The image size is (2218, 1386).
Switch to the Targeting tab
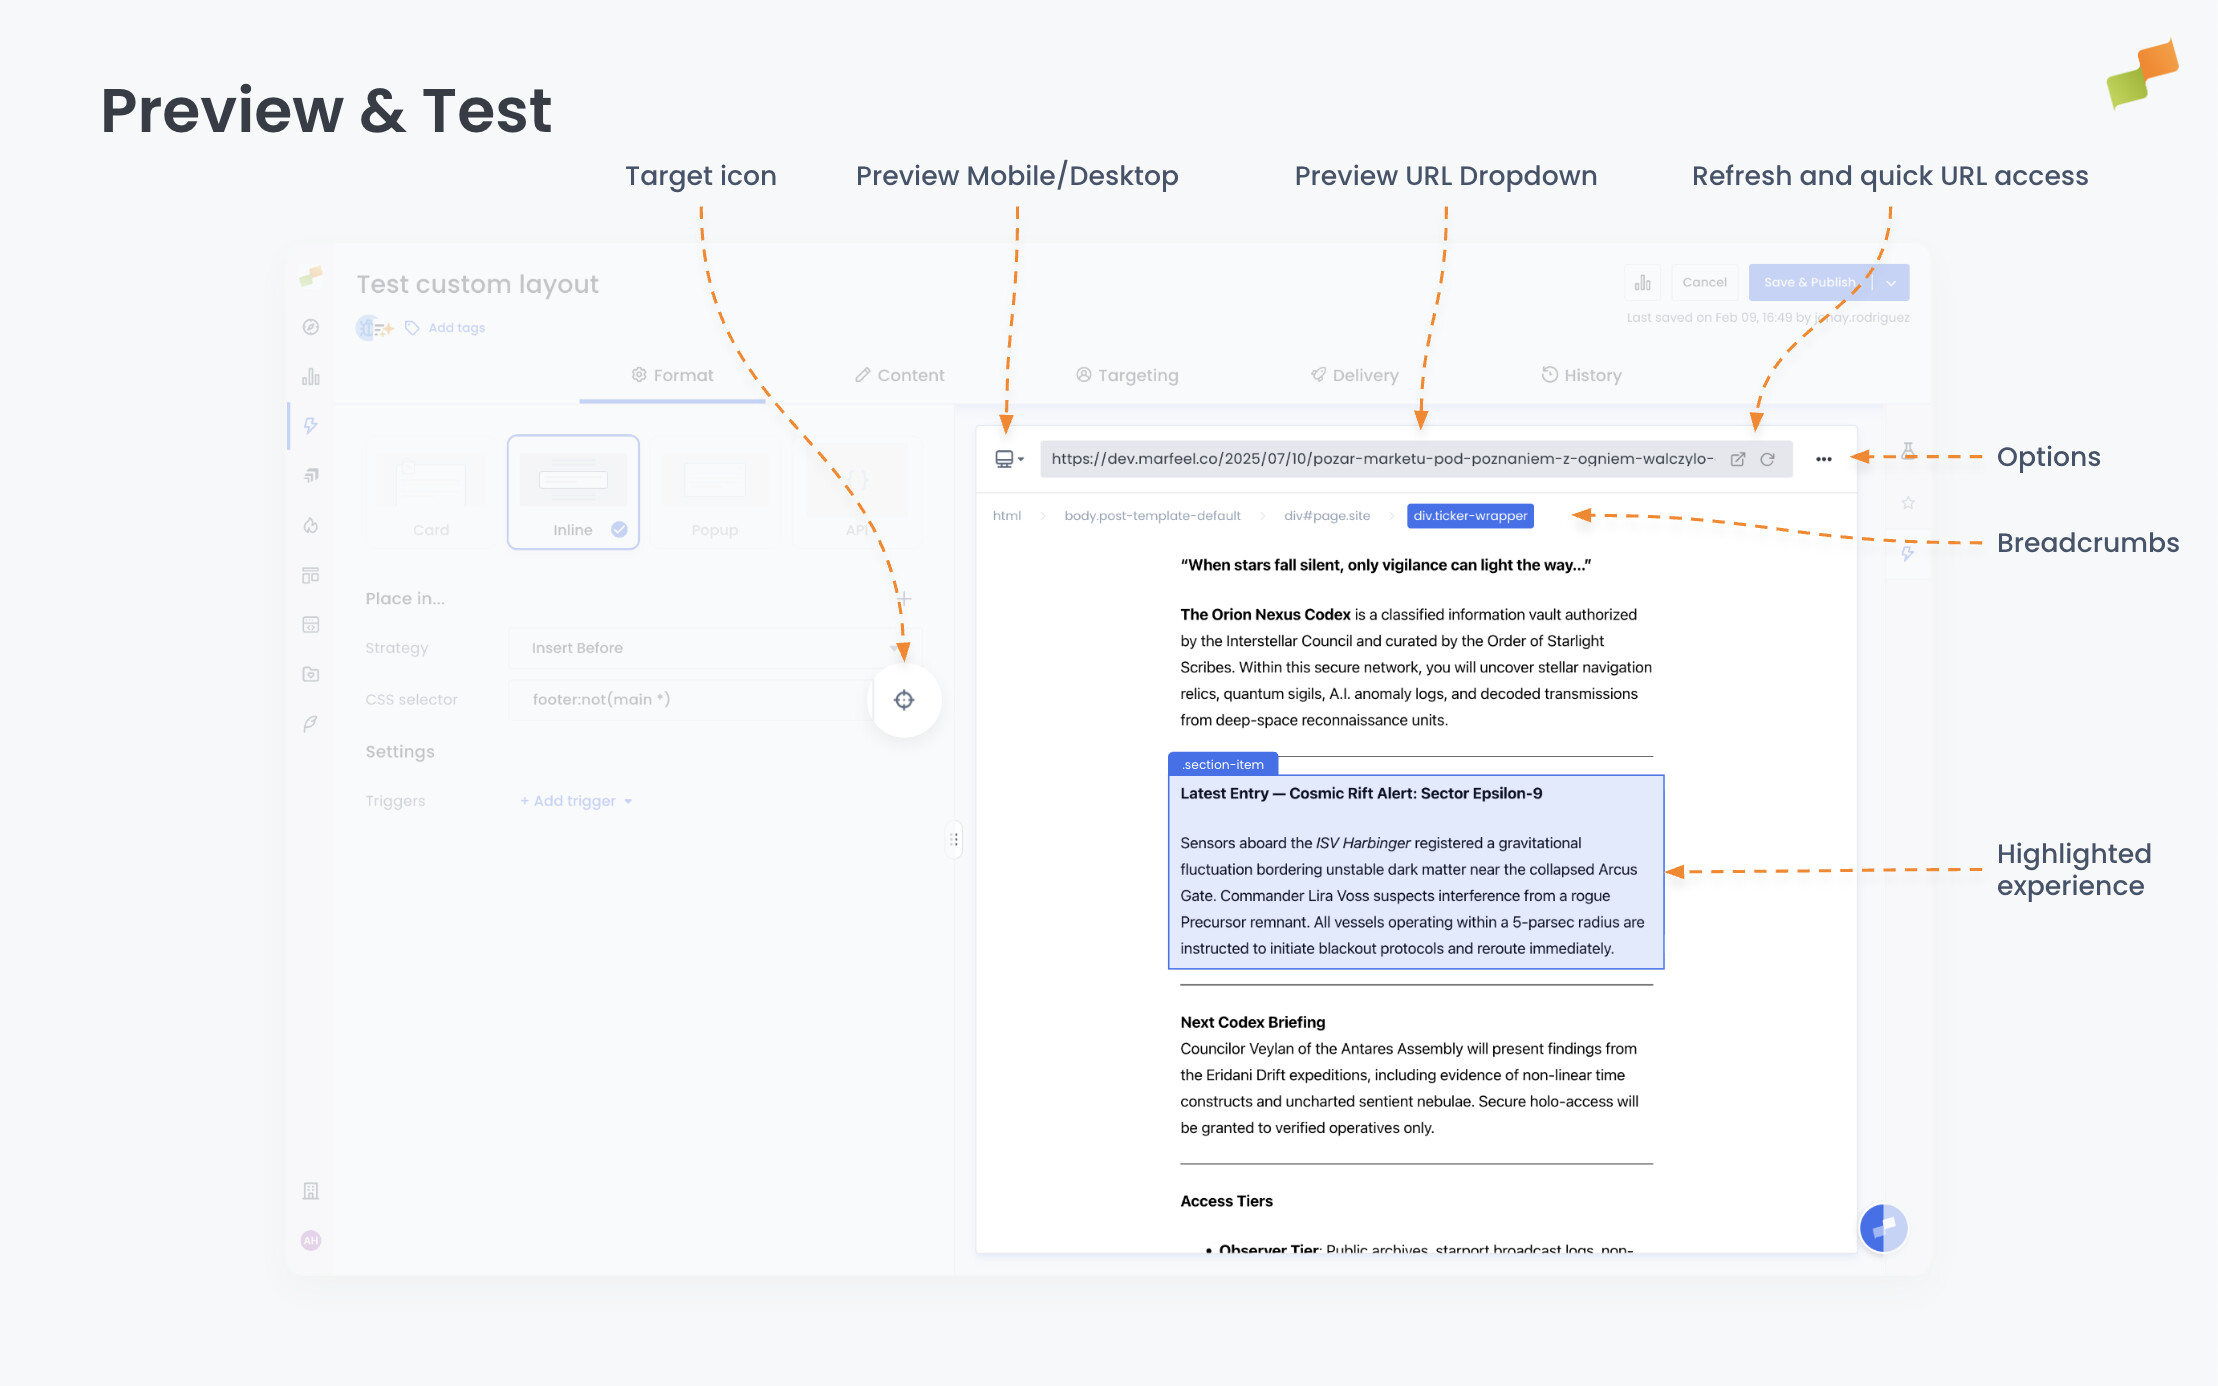(x=1127, y=375)
